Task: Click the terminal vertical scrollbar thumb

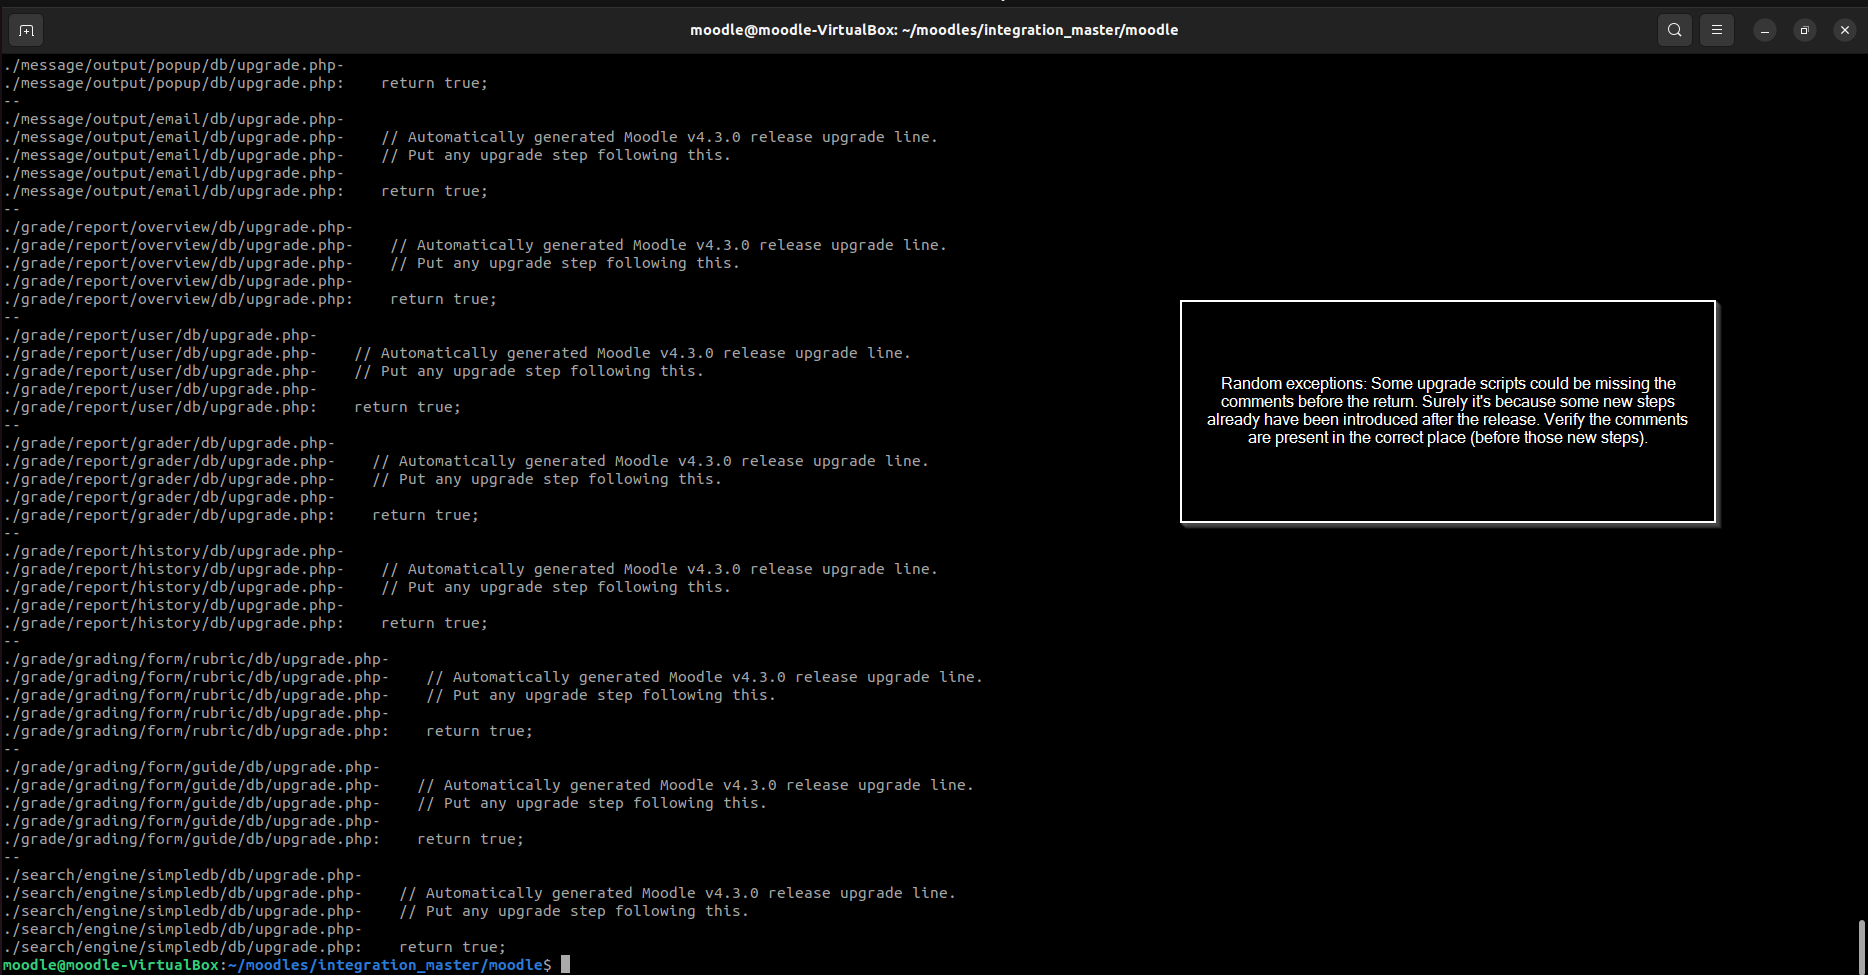Action: pos(1862,946)
